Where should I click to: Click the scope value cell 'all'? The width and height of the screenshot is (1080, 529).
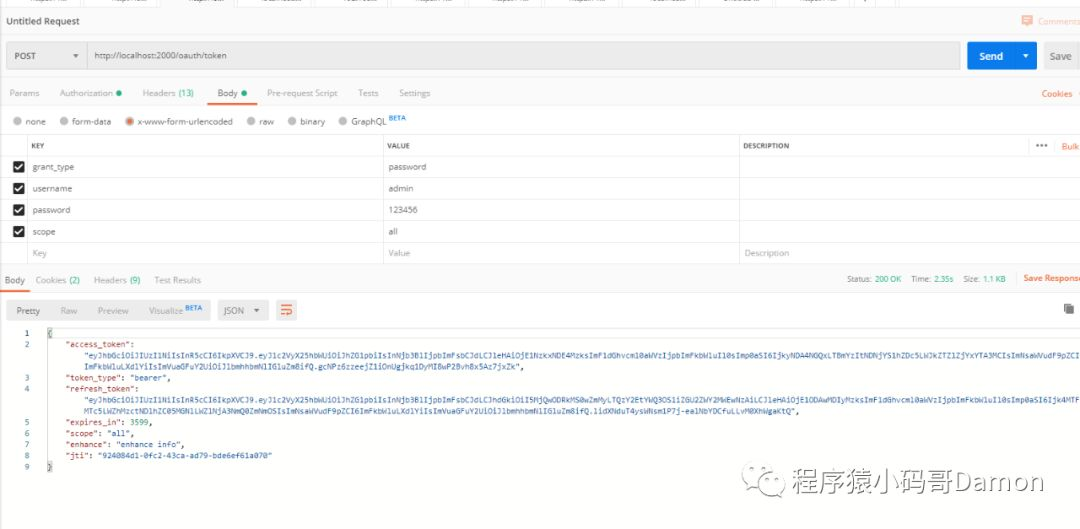[x=561, y=231]
